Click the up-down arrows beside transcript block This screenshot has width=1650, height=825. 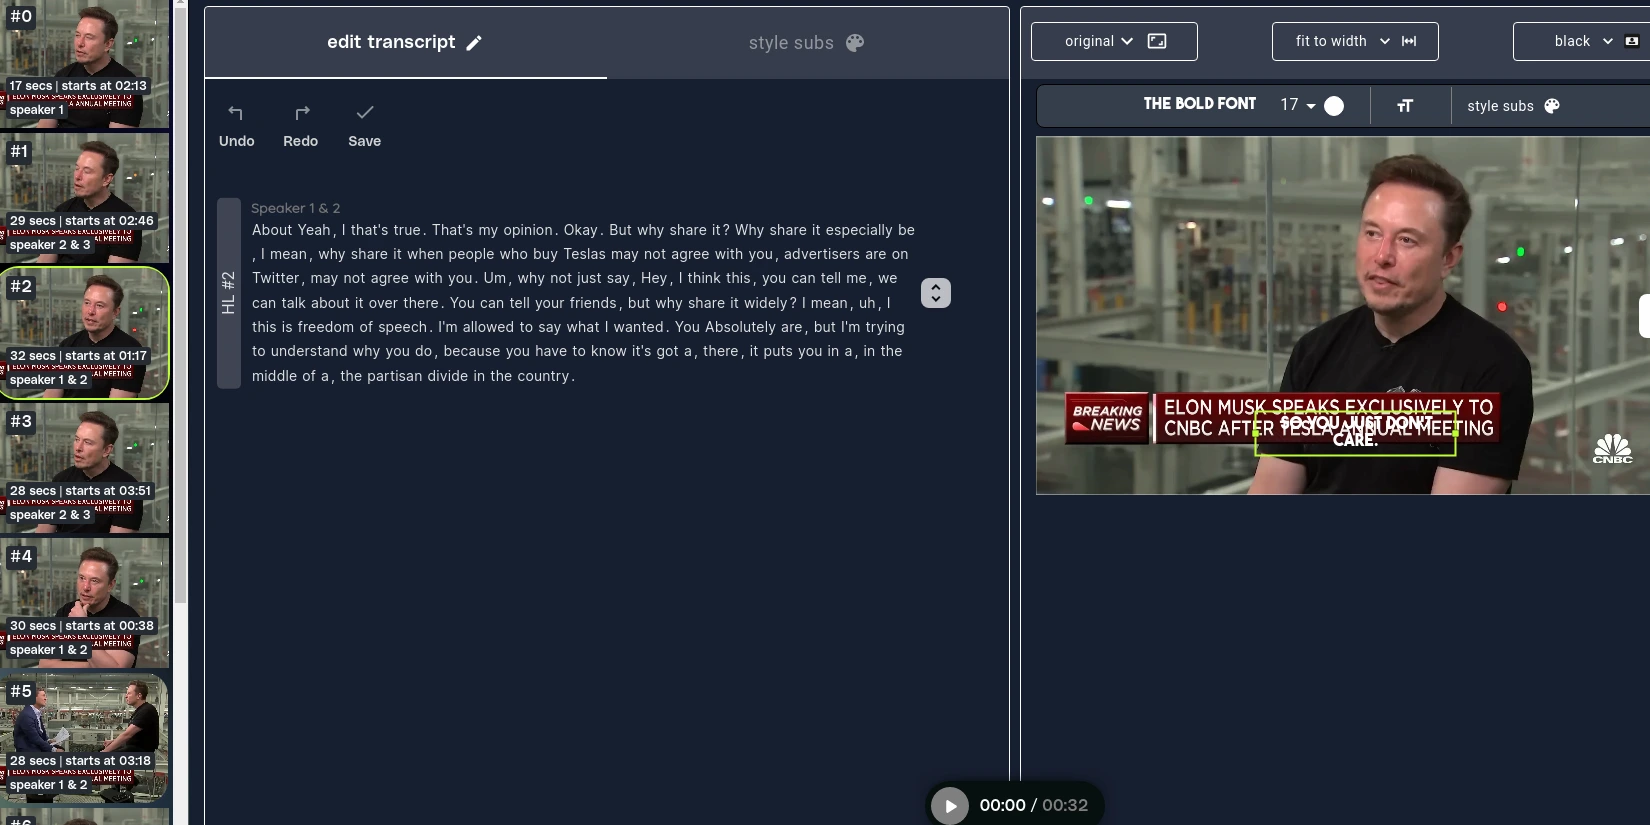click(935, 293)
